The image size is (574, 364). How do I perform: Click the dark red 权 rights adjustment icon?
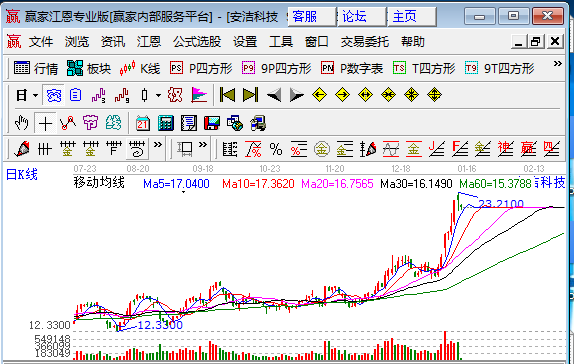pyautogui.click(x=175, y=95)
